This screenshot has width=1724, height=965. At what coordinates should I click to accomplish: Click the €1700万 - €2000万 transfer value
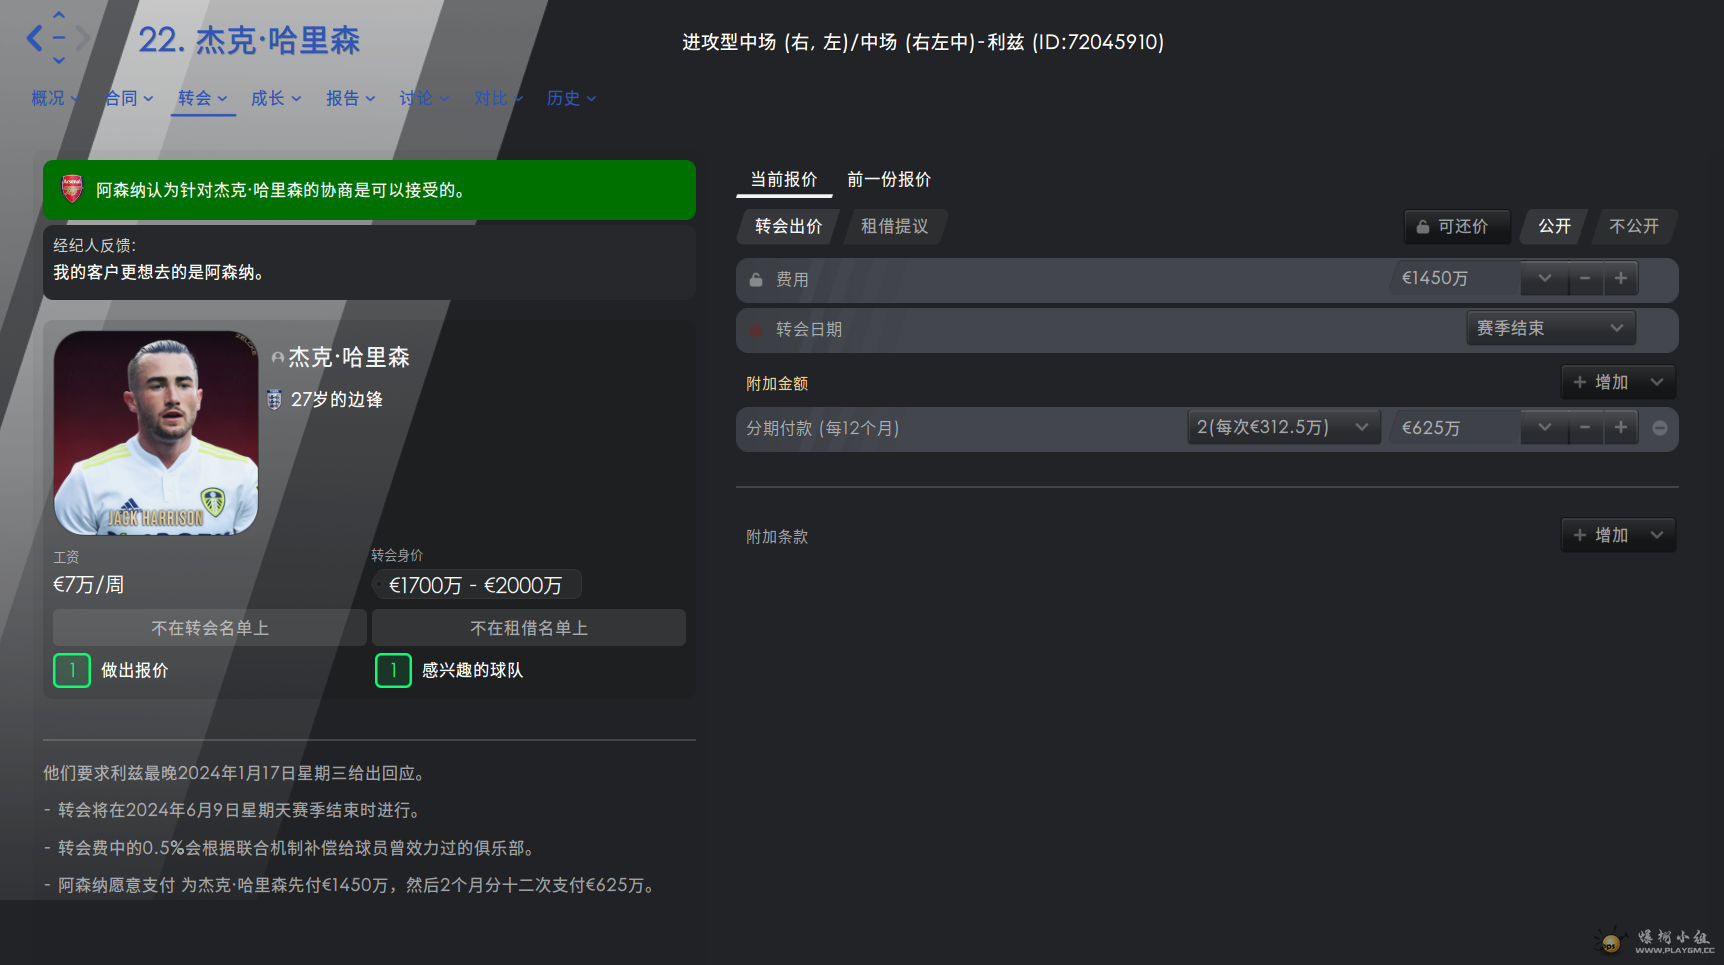476,585
